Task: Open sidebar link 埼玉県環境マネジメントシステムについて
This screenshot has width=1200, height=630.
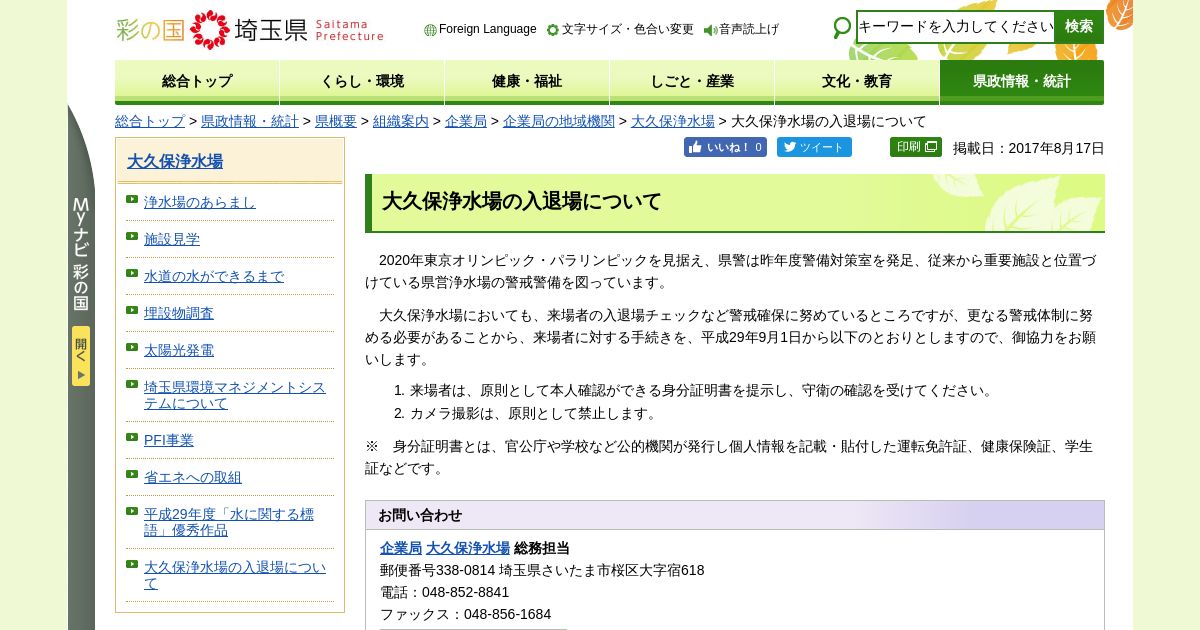Action: tap(235, 395)
